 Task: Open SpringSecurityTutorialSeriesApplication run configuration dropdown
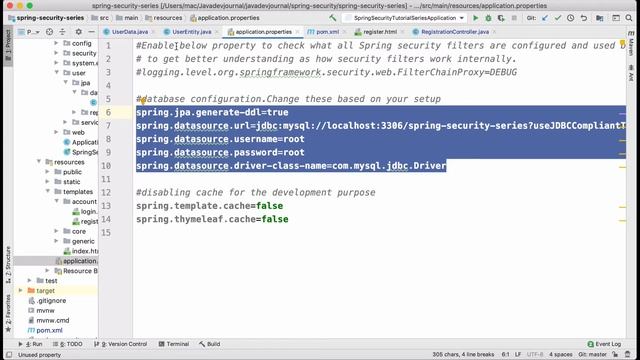pos(404,18)
